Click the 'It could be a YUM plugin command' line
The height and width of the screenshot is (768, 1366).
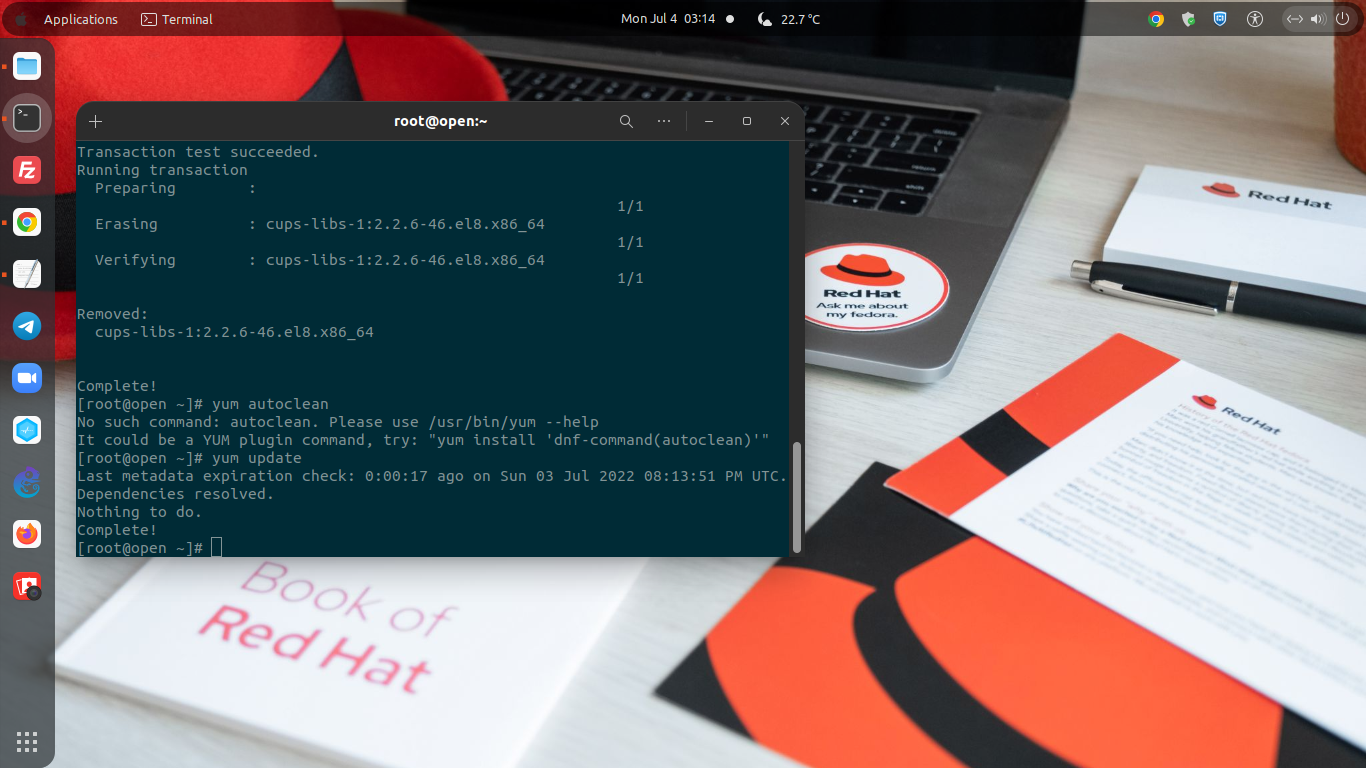coord(423,440)
